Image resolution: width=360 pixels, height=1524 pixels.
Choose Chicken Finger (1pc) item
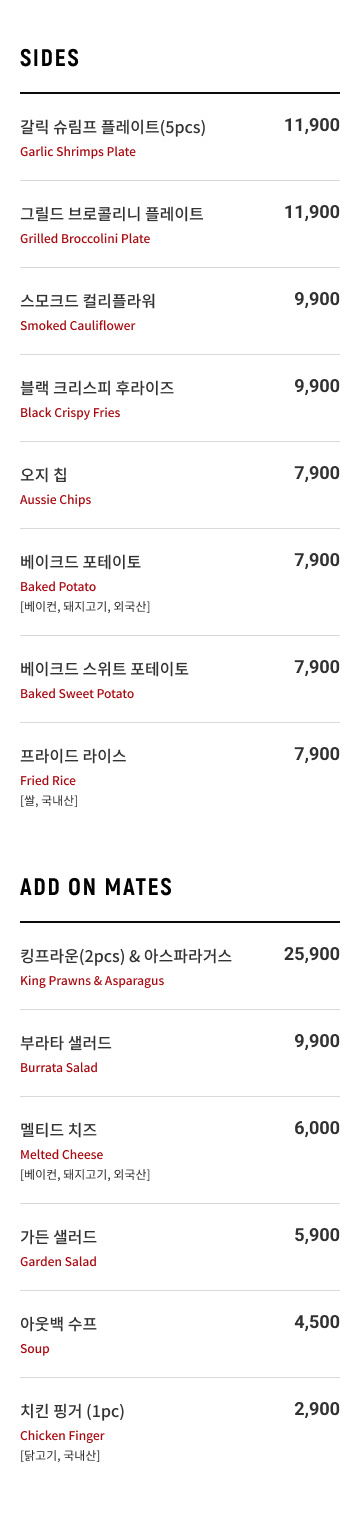point(180,1432)
